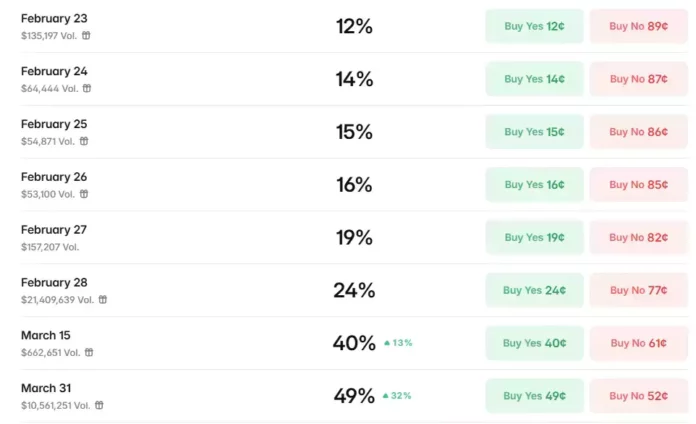Click the gift icon beside February 24 volume
The width and height of the screenshot is (696, 424).
86,88
